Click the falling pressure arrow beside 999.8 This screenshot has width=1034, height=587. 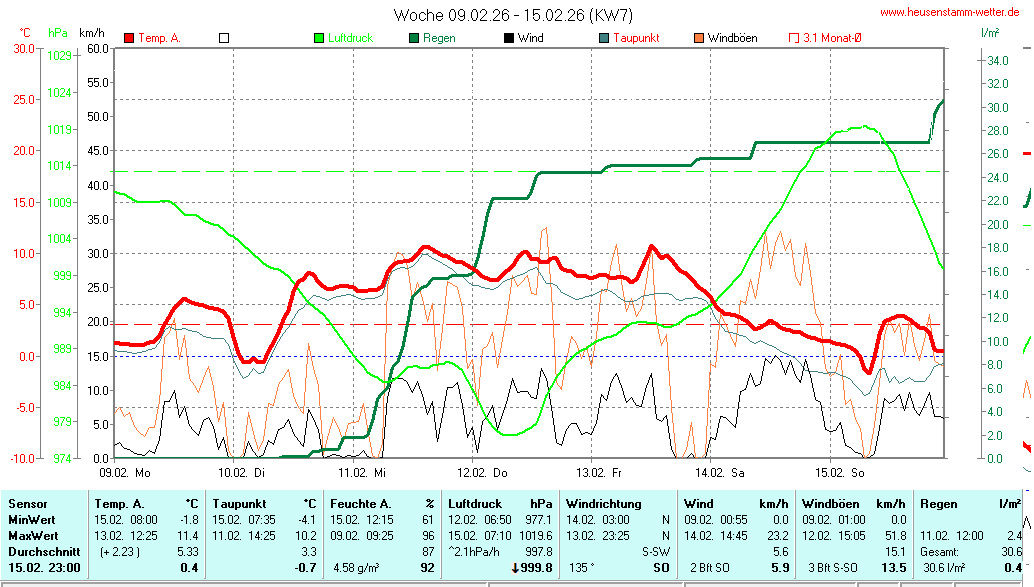tap(515, 568)
